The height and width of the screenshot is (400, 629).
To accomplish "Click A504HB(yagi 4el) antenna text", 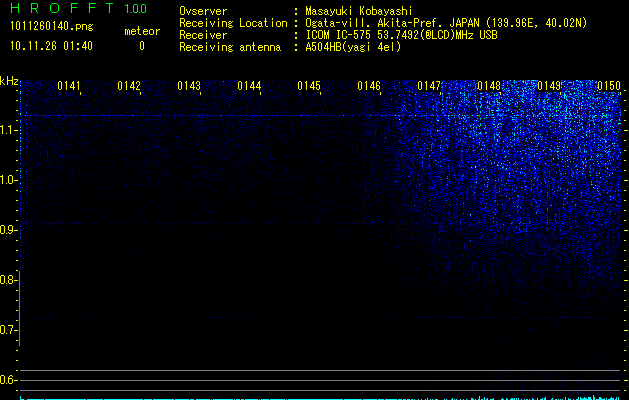I will click(x=353, y=47).
